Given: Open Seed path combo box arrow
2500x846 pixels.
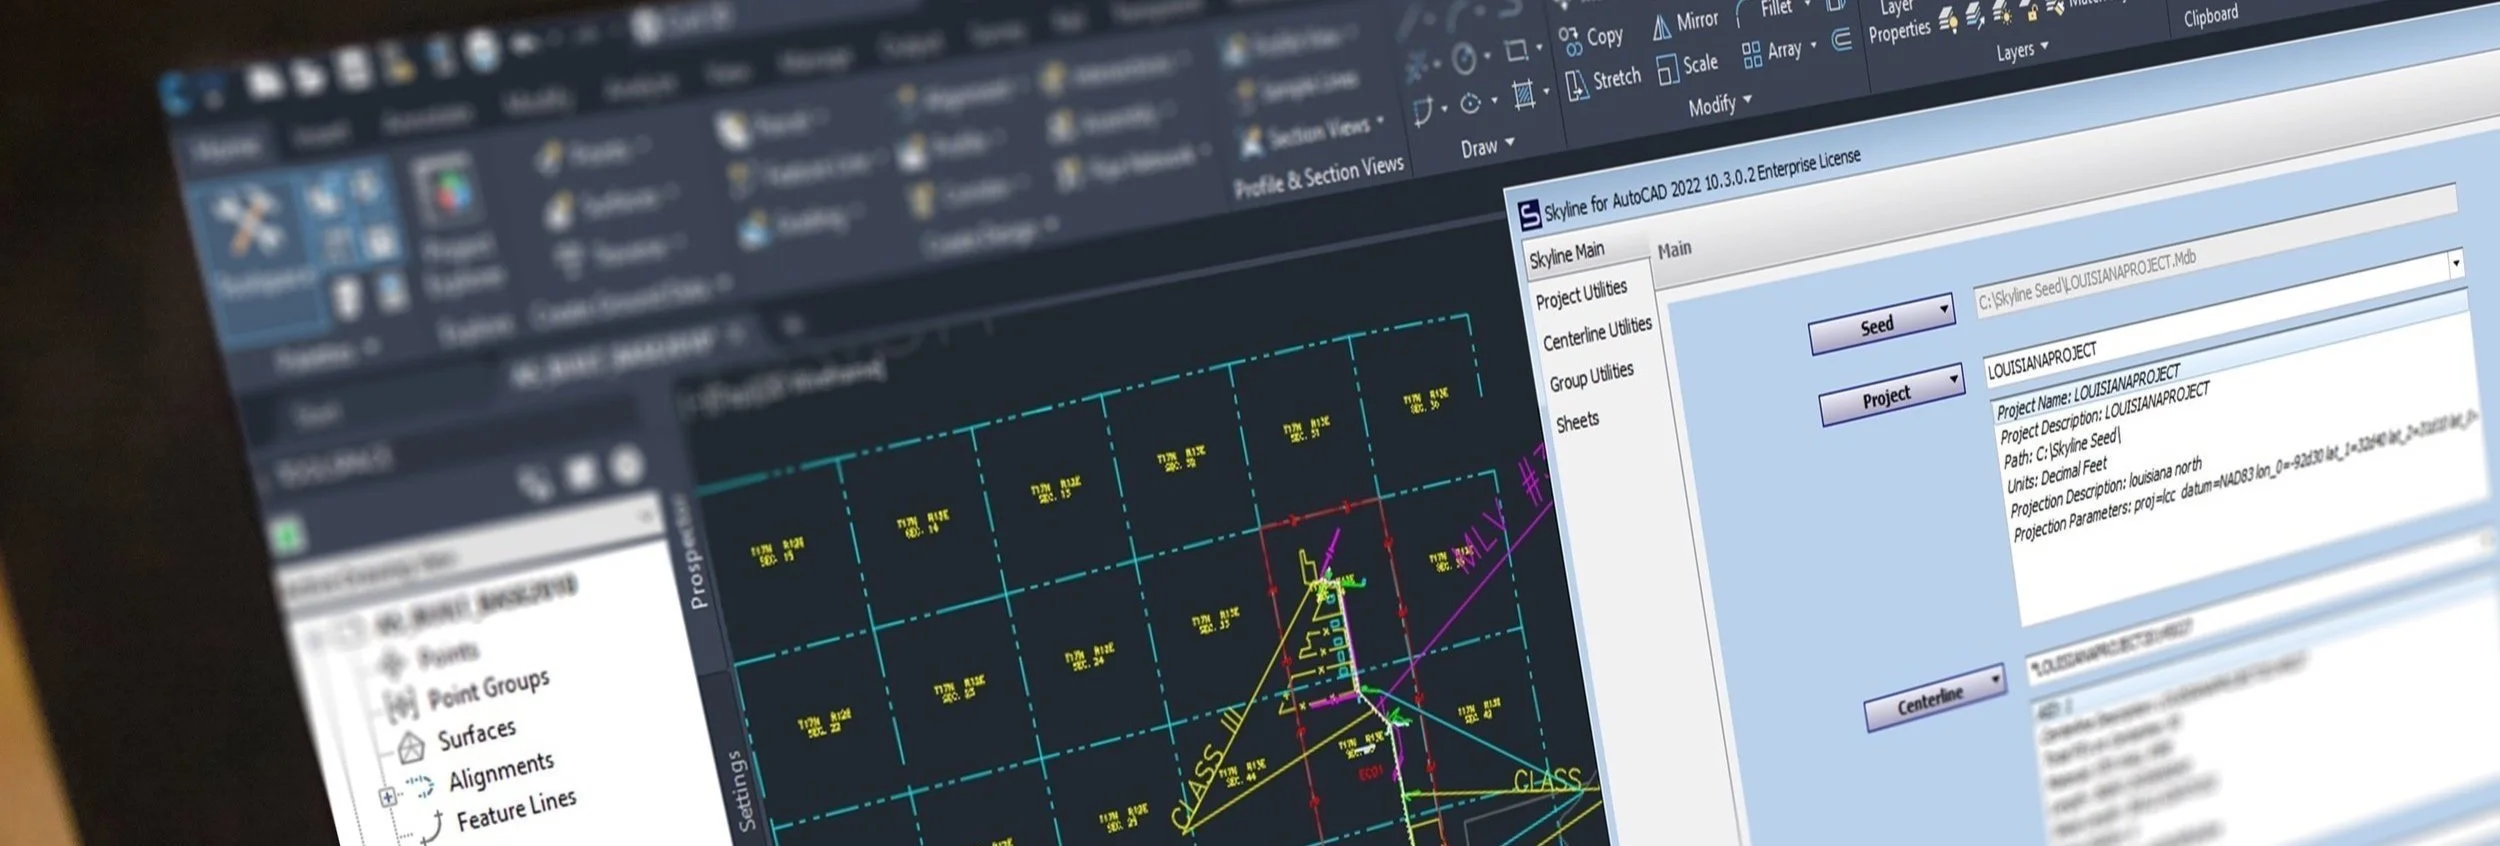Looking at the screenshot, I should pyautogui.click(x=2455, y=263).
